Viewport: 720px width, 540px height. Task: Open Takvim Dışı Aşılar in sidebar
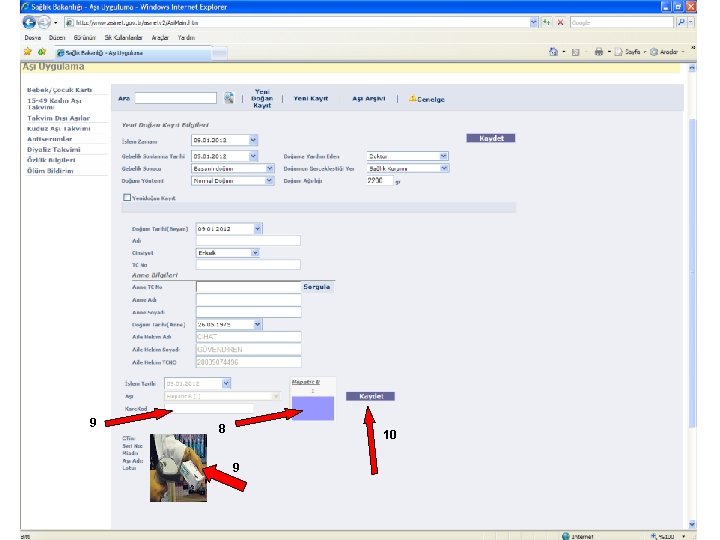pyautogui.click(x=58, y=118)
